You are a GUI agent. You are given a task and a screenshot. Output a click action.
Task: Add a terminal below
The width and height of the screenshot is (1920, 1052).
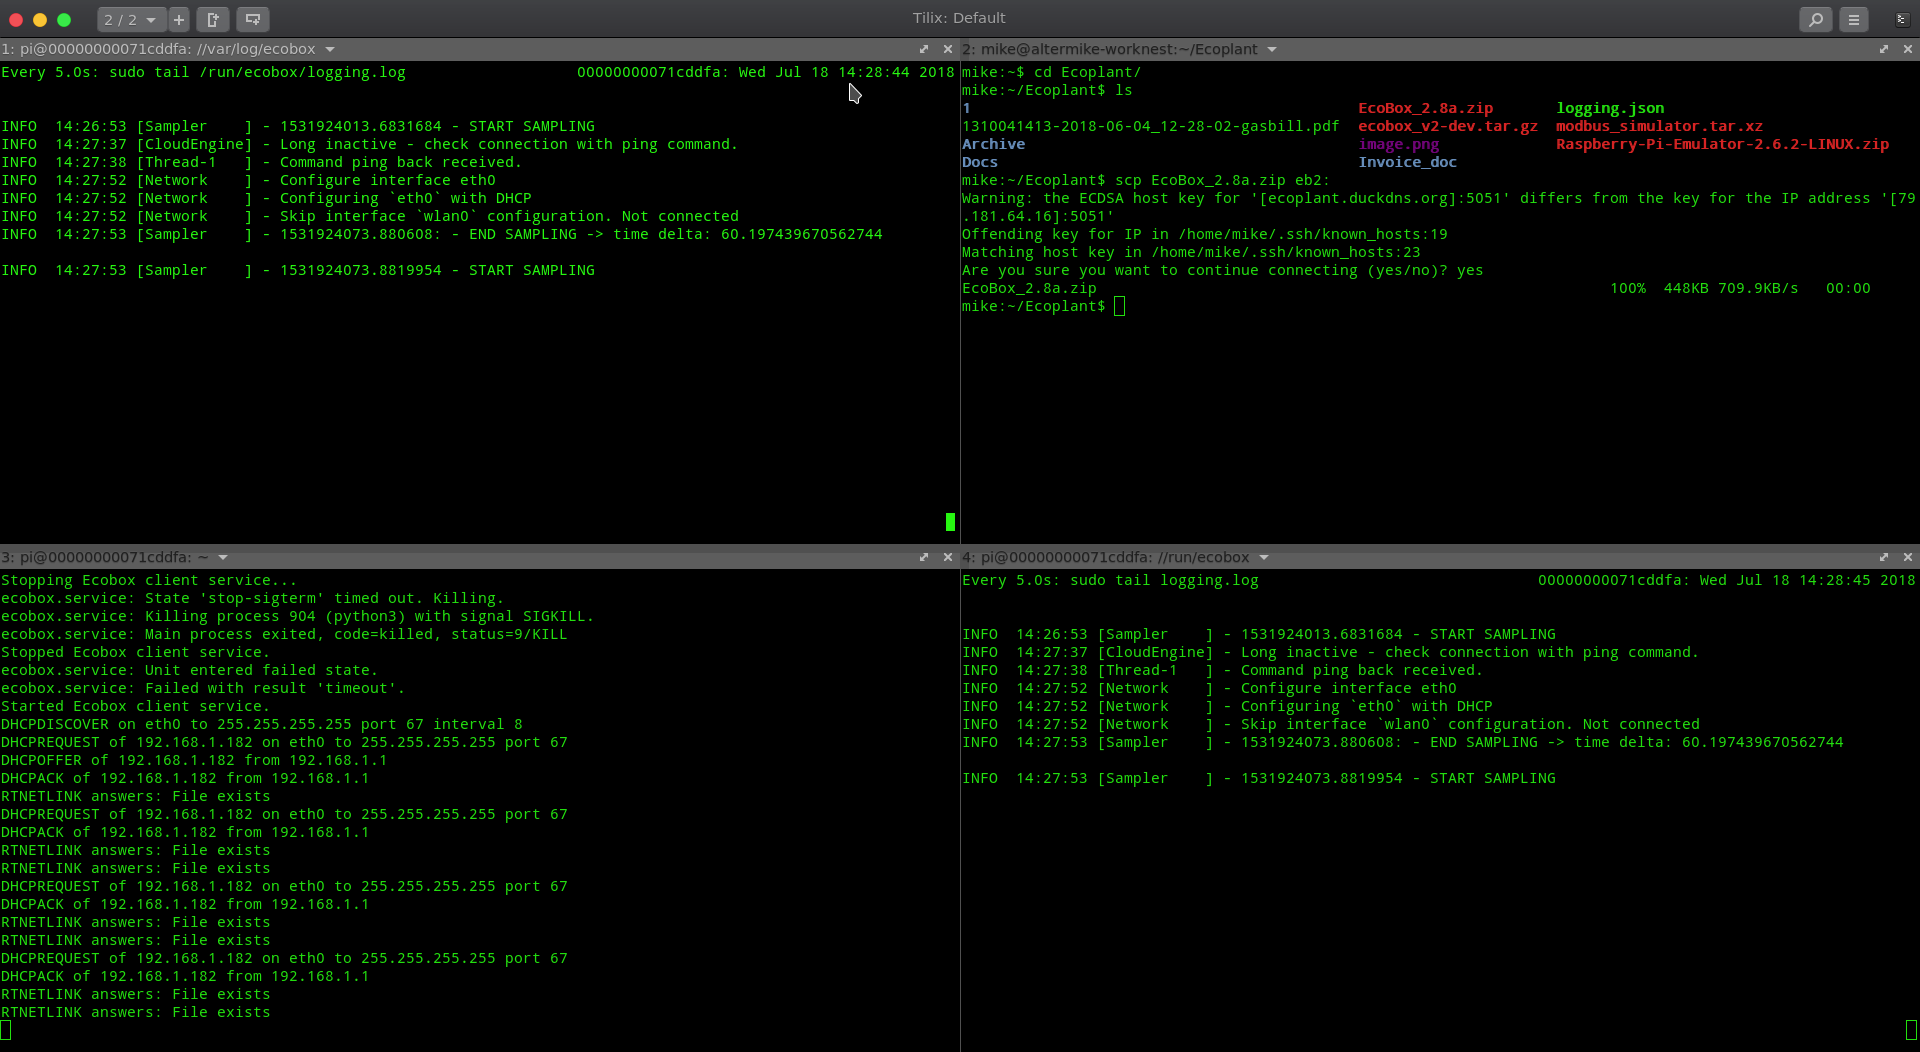coord(253,19)
